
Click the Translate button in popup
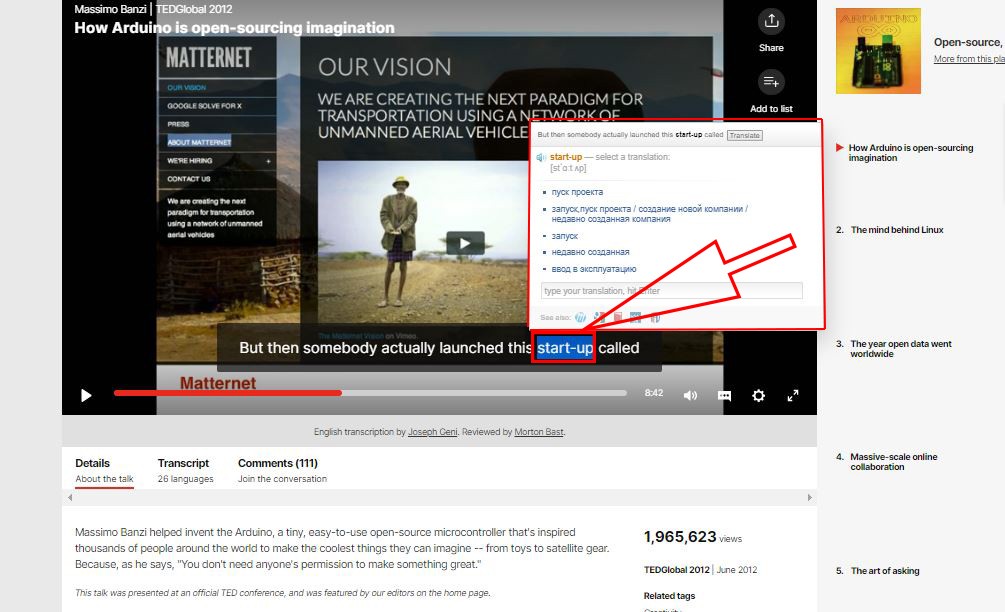[745, 135]
